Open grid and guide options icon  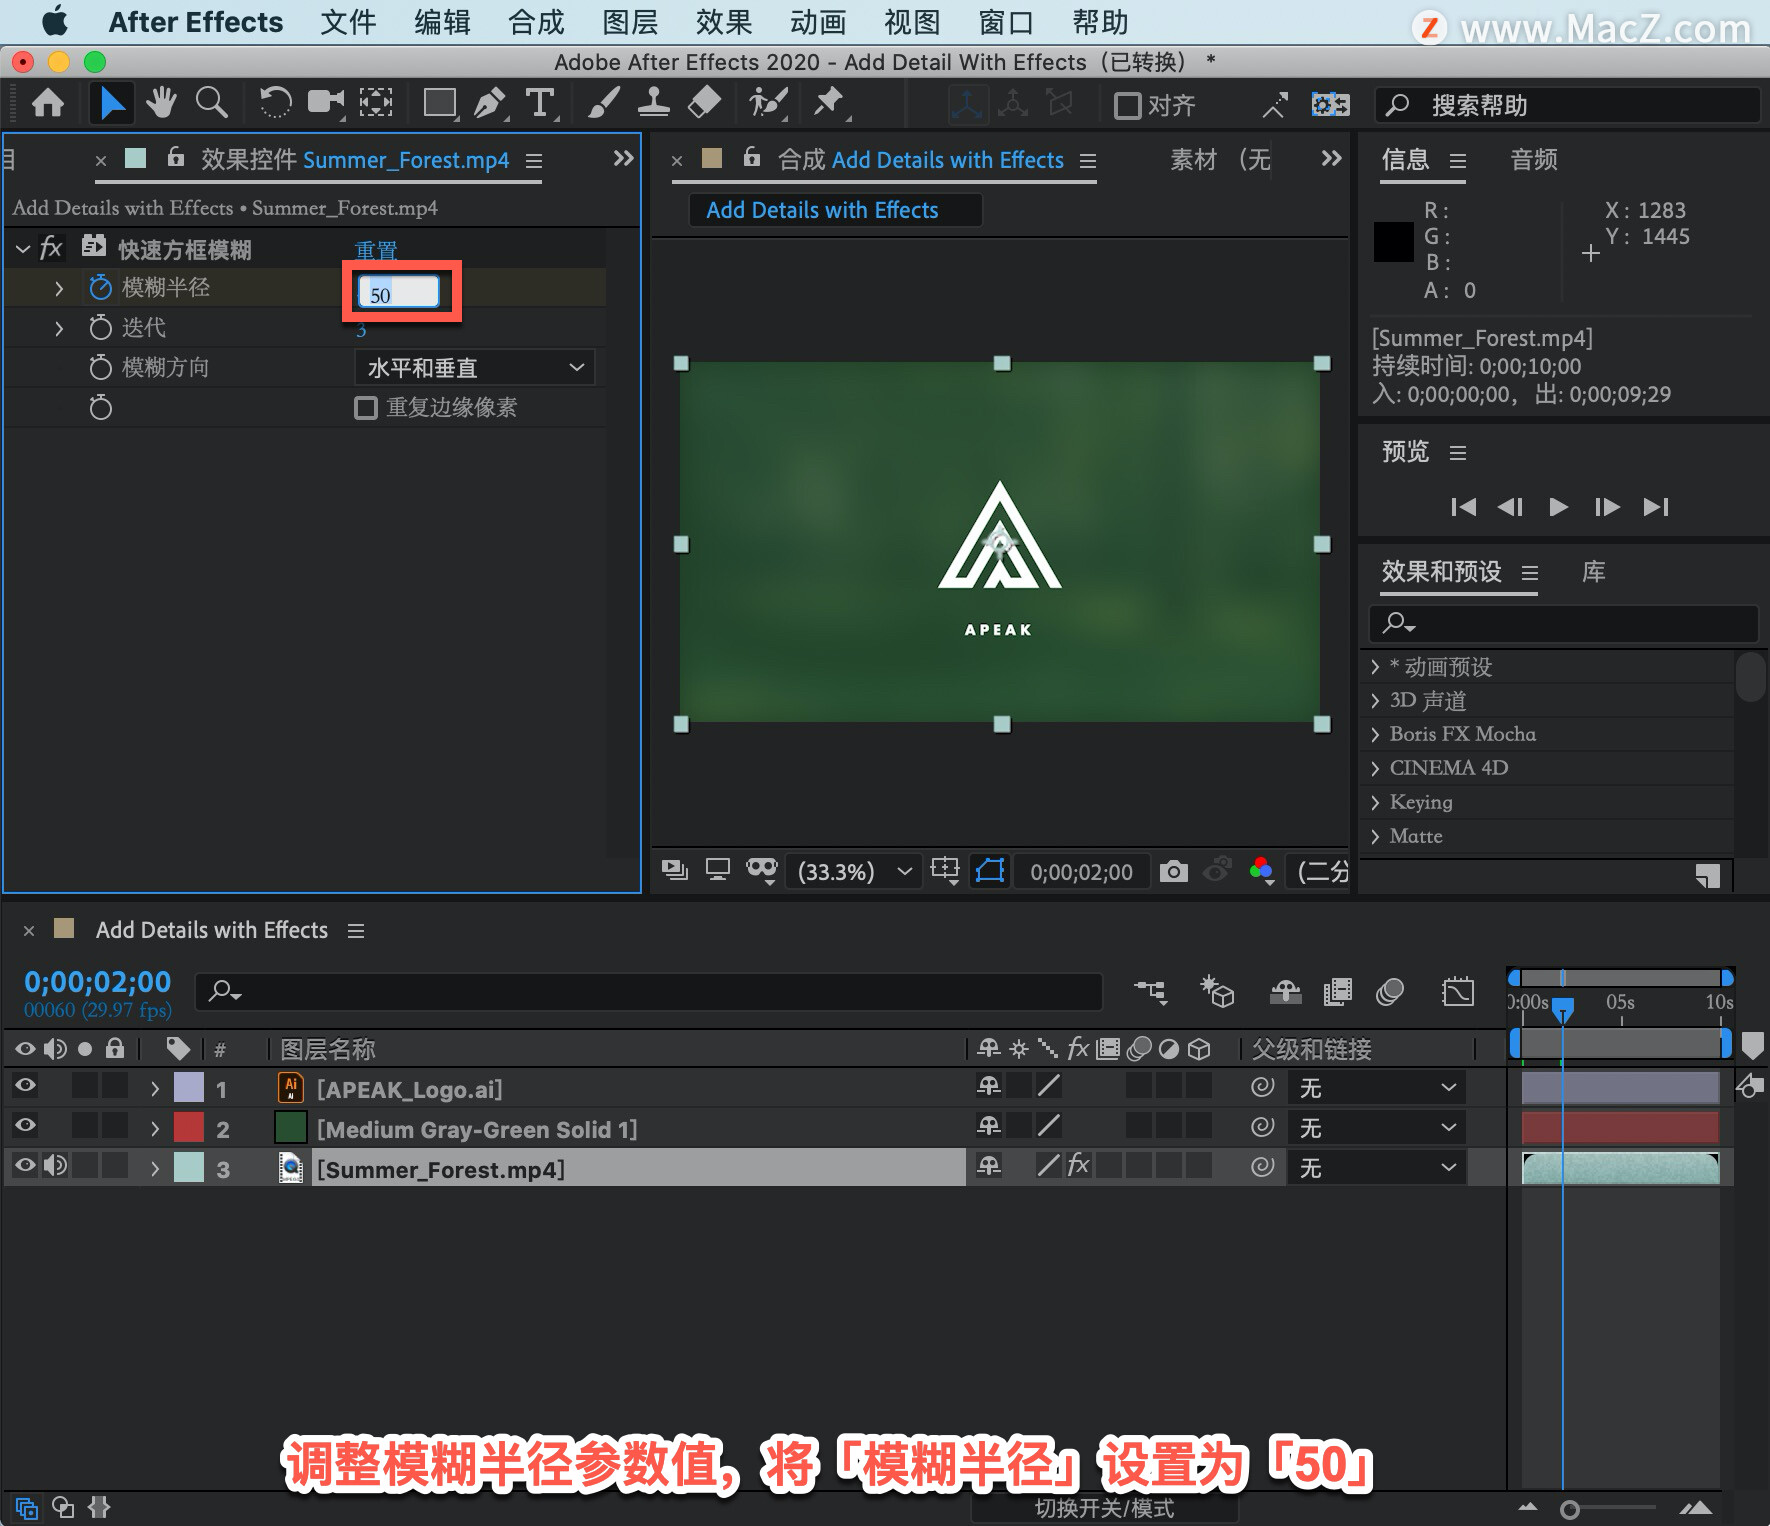point(944,871)
